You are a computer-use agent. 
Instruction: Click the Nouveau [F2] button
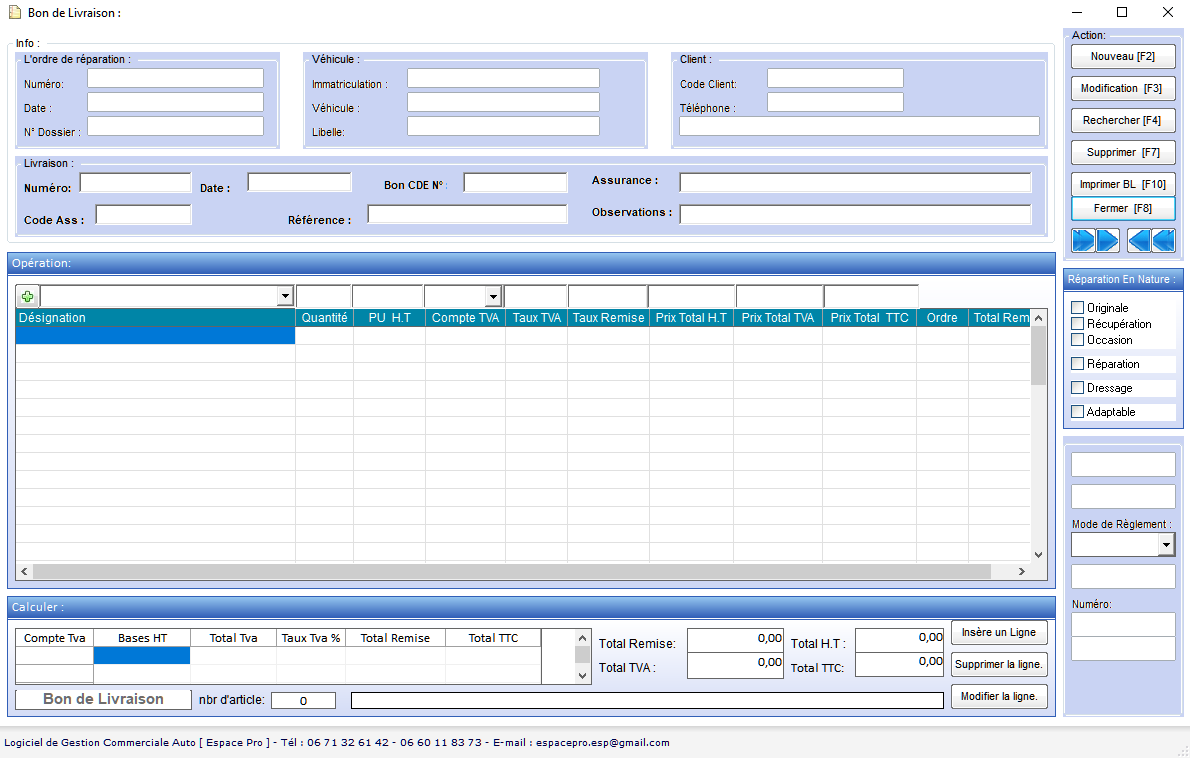(x=1123, y=56)
